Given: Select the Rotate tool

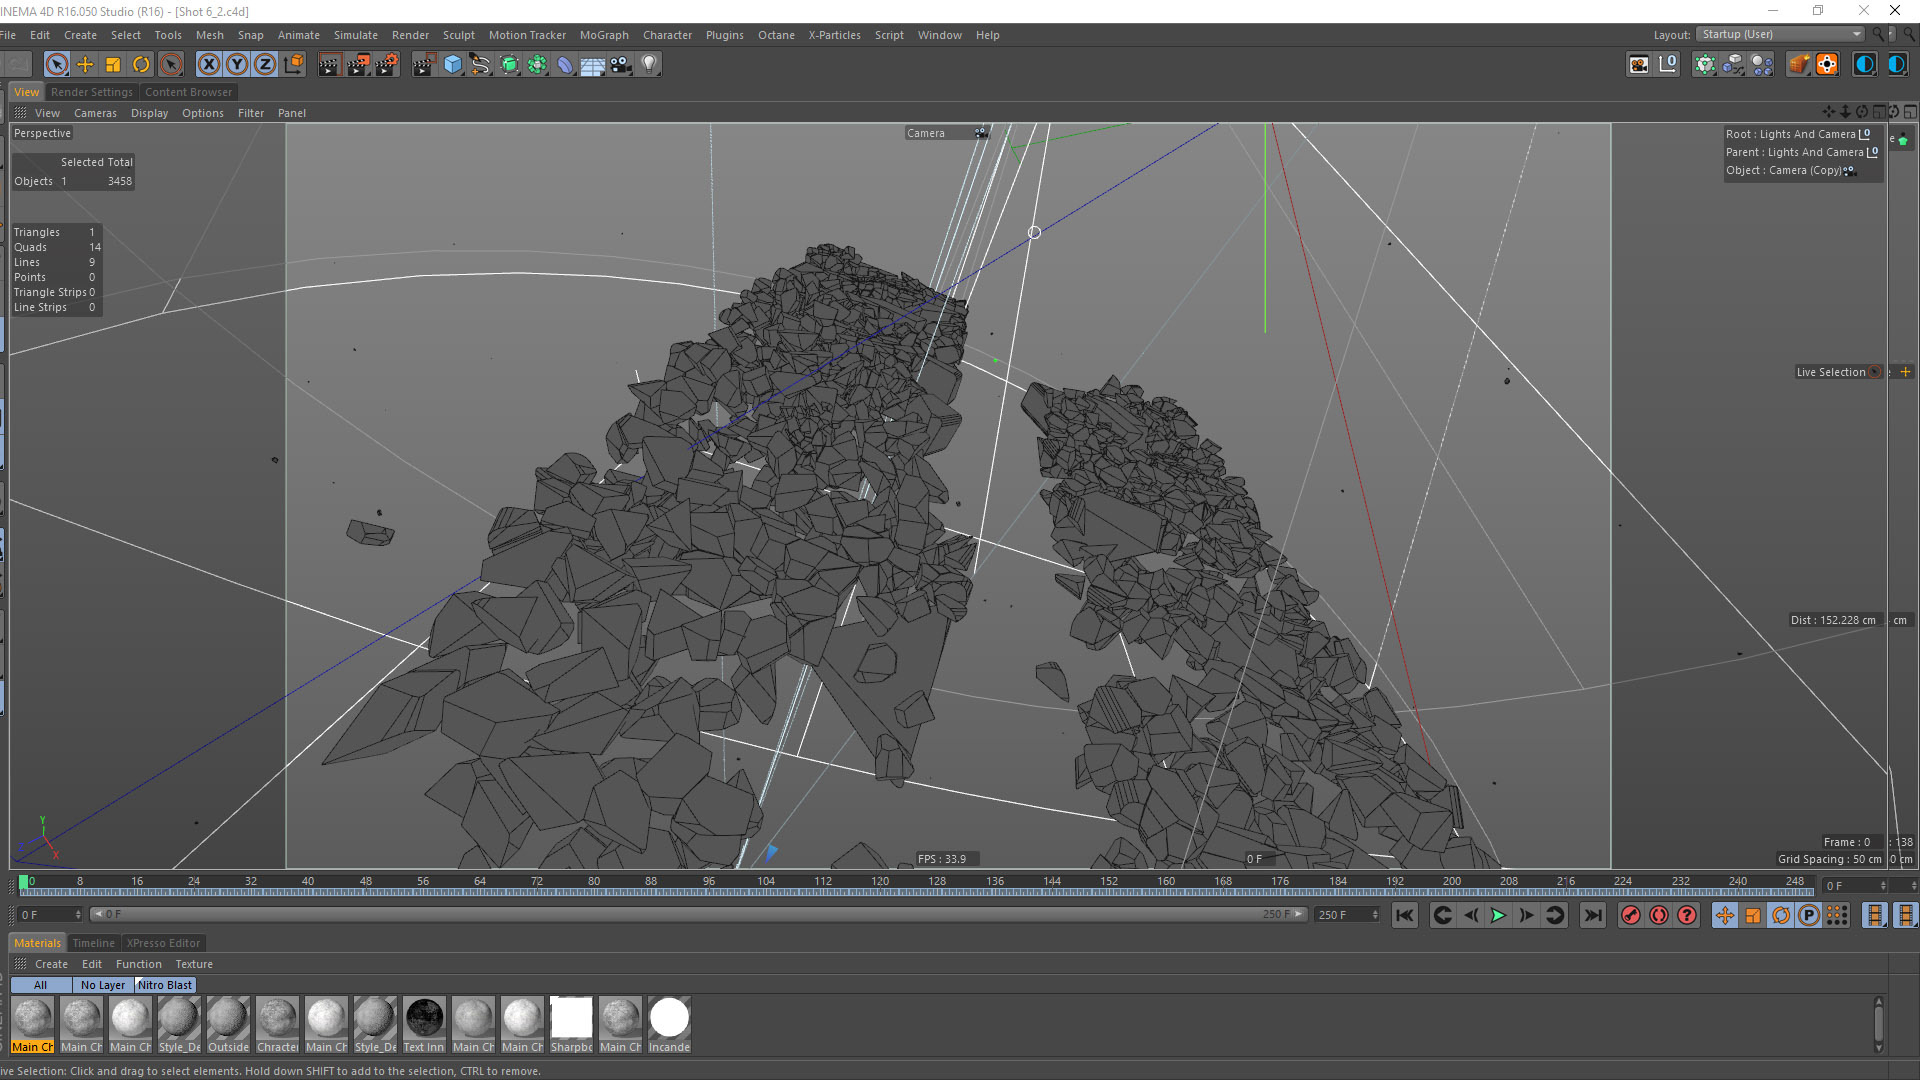Looking at the screenshot, I should coord(141,65).
